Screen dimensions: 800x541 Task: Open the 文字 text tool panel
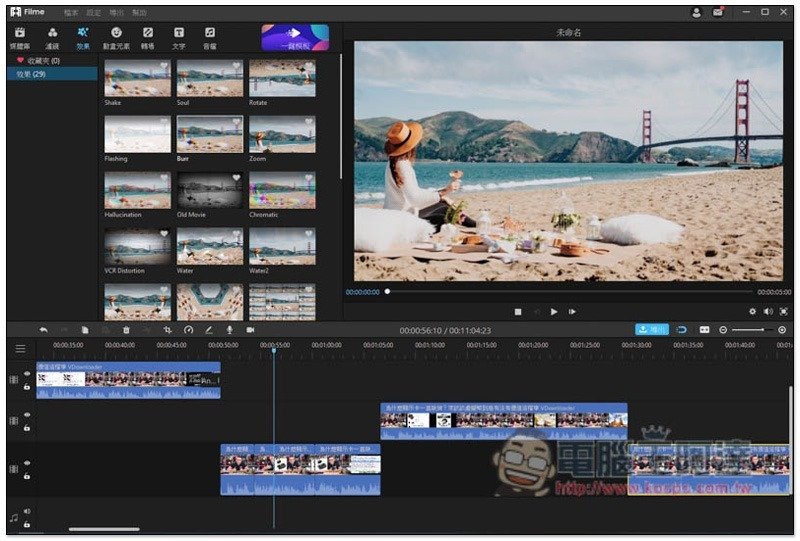(x=179, y=38)
